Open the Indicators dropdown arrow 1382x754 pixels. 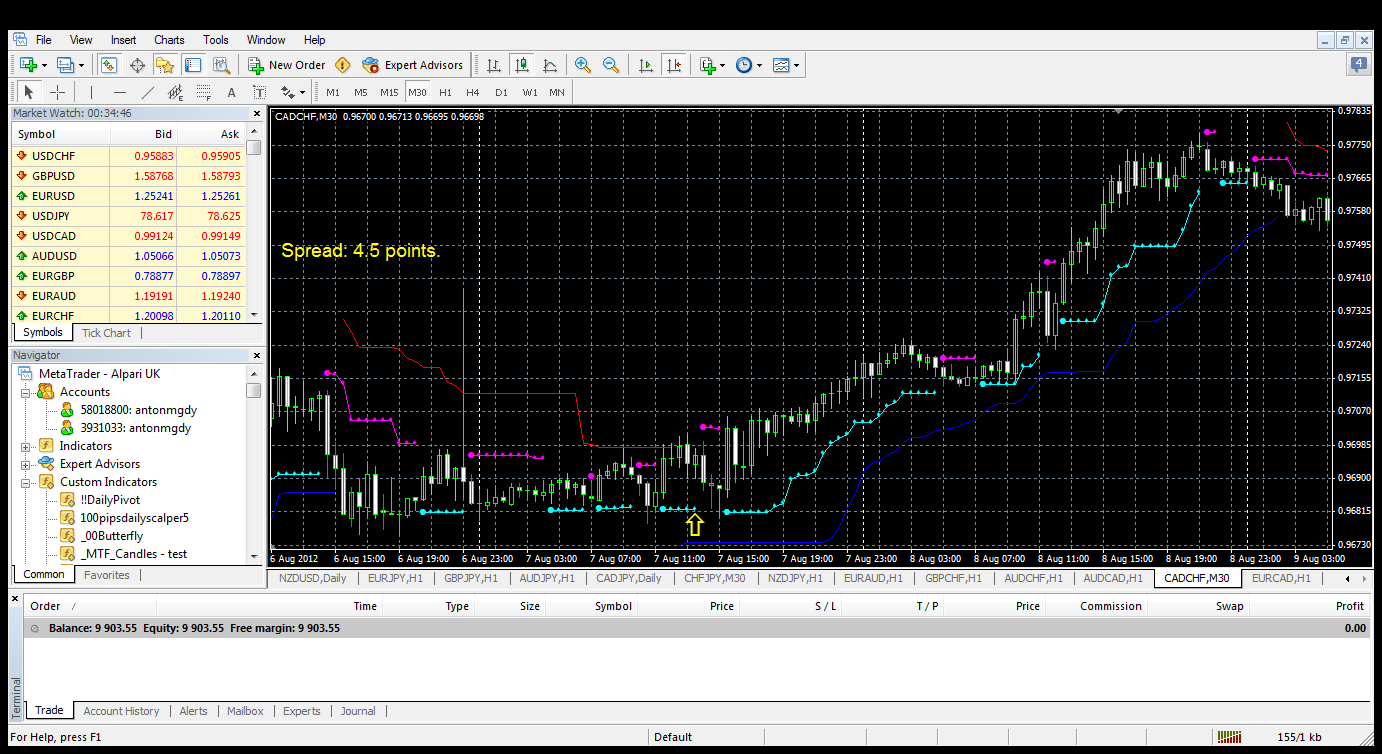pos(722,65)
